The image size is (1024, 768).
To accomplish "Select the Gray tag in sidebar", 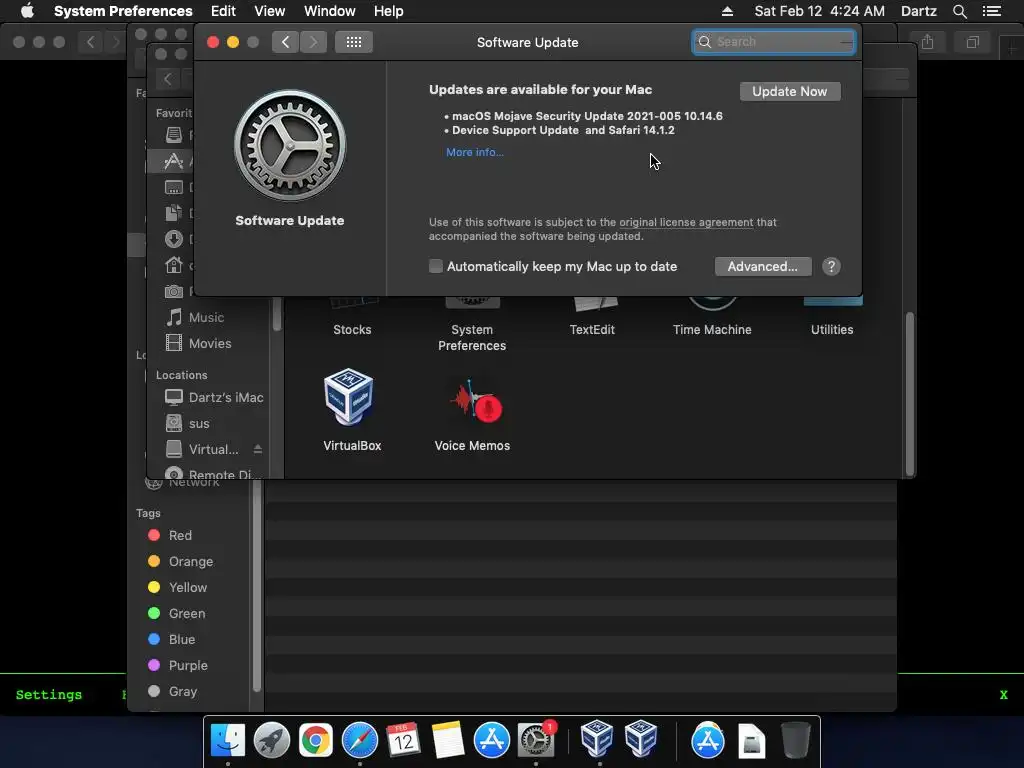I will click(x=183, y=692).
